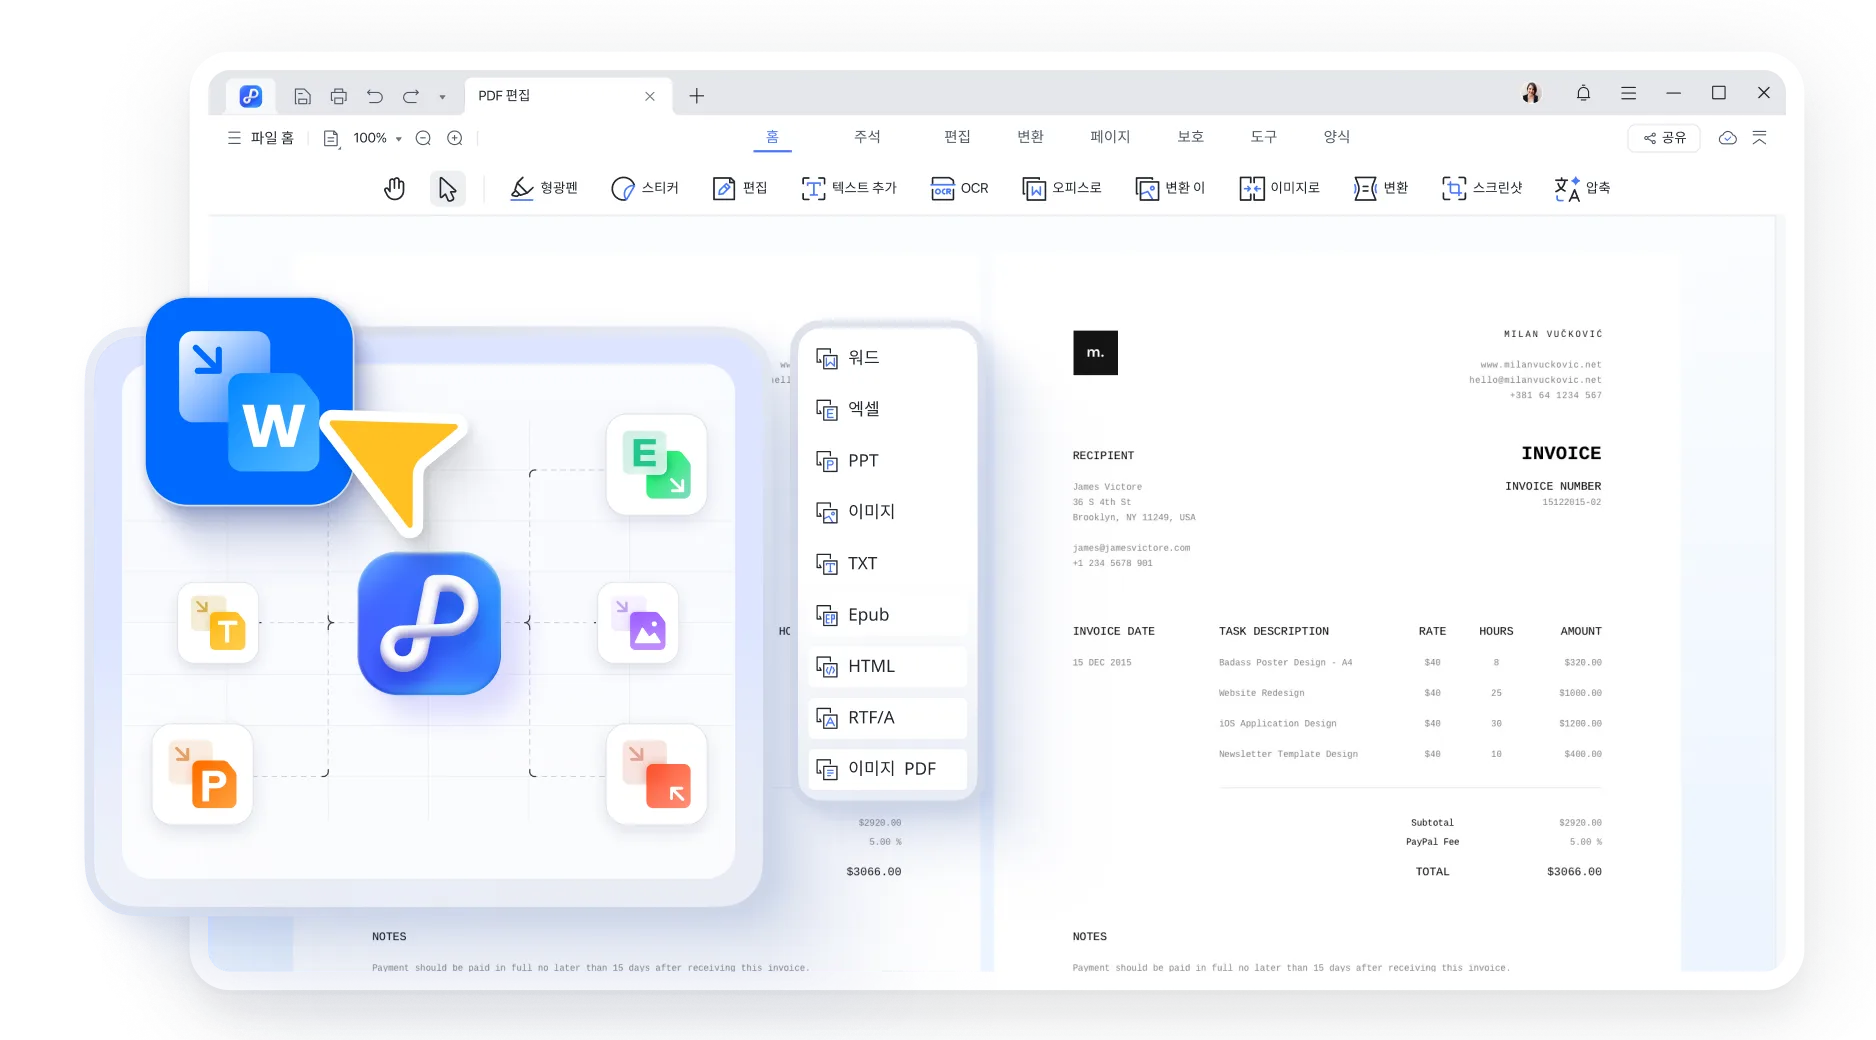Choose 워드 in conversion list
Viewport: 1876px width, 1040px height.
click(x=888, y=357)
